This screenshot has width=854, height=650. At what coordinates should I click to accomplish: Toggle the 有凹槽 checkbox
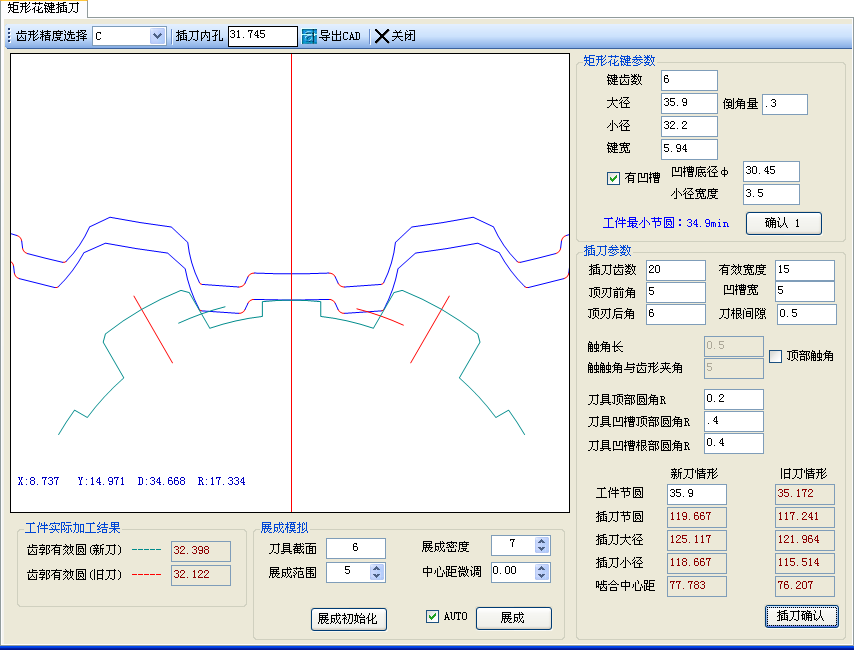tap(613, 178)
